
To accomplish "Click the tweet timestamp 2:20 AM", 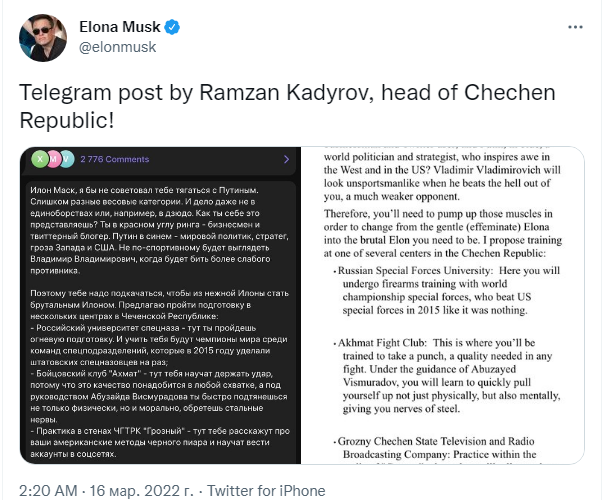I will 49,490.
